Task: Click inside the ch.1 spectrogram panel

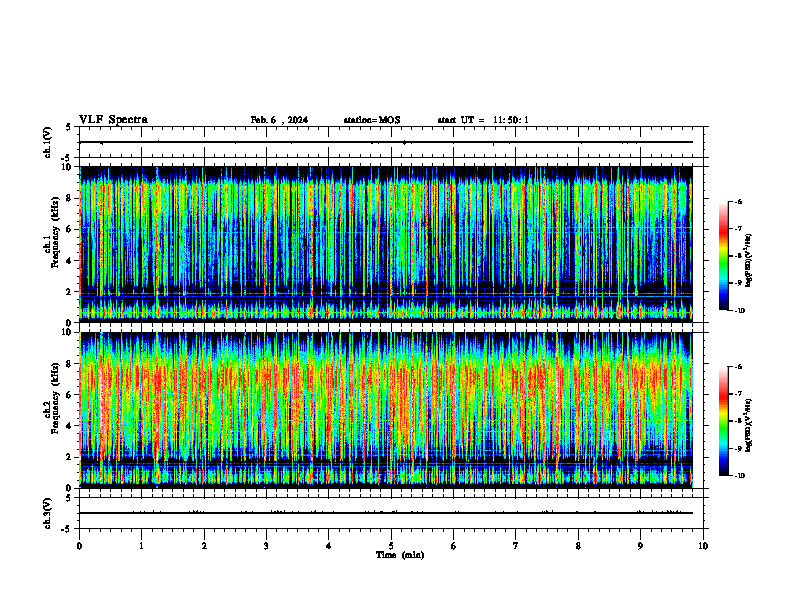Action: (x=386, y=244)
